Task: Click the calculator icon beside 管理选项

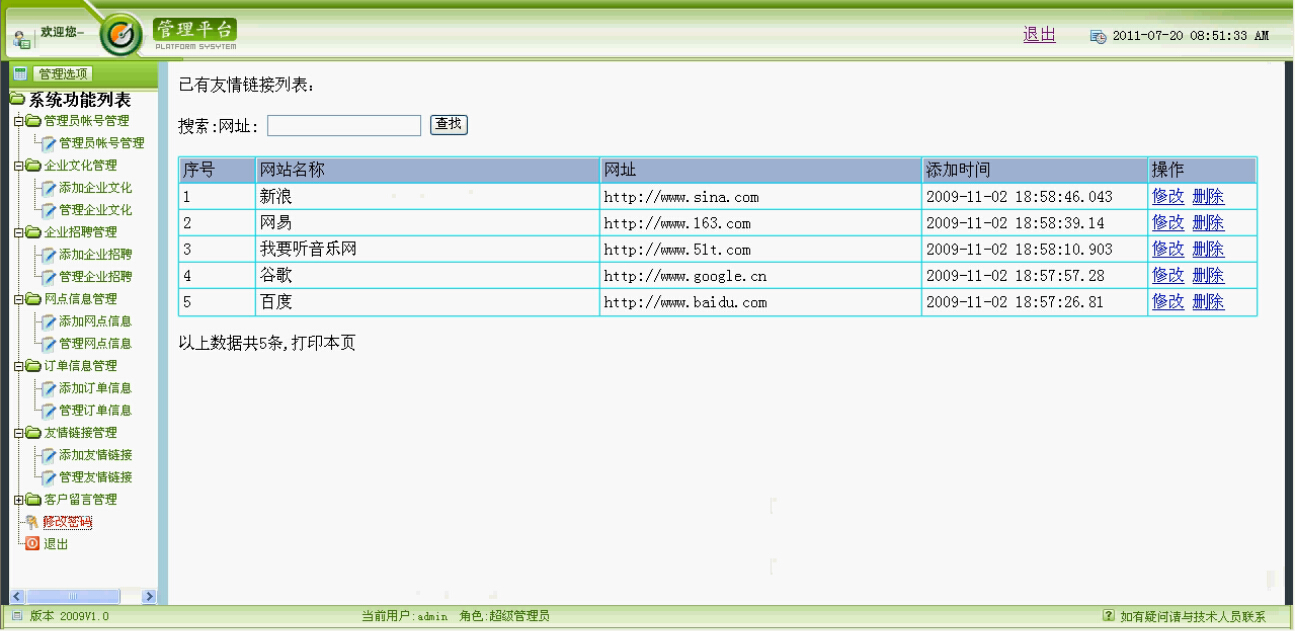Action: [20, 74]
